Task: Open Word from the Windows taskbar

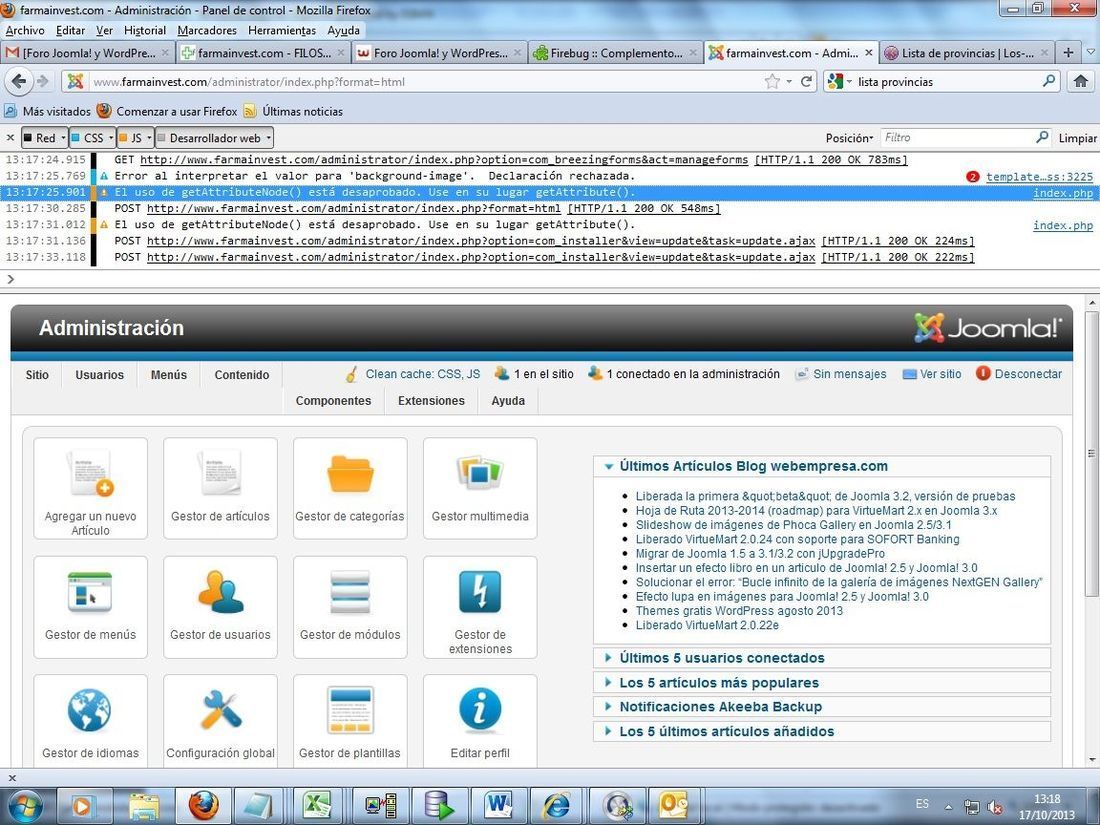Action: pos(498,806)
